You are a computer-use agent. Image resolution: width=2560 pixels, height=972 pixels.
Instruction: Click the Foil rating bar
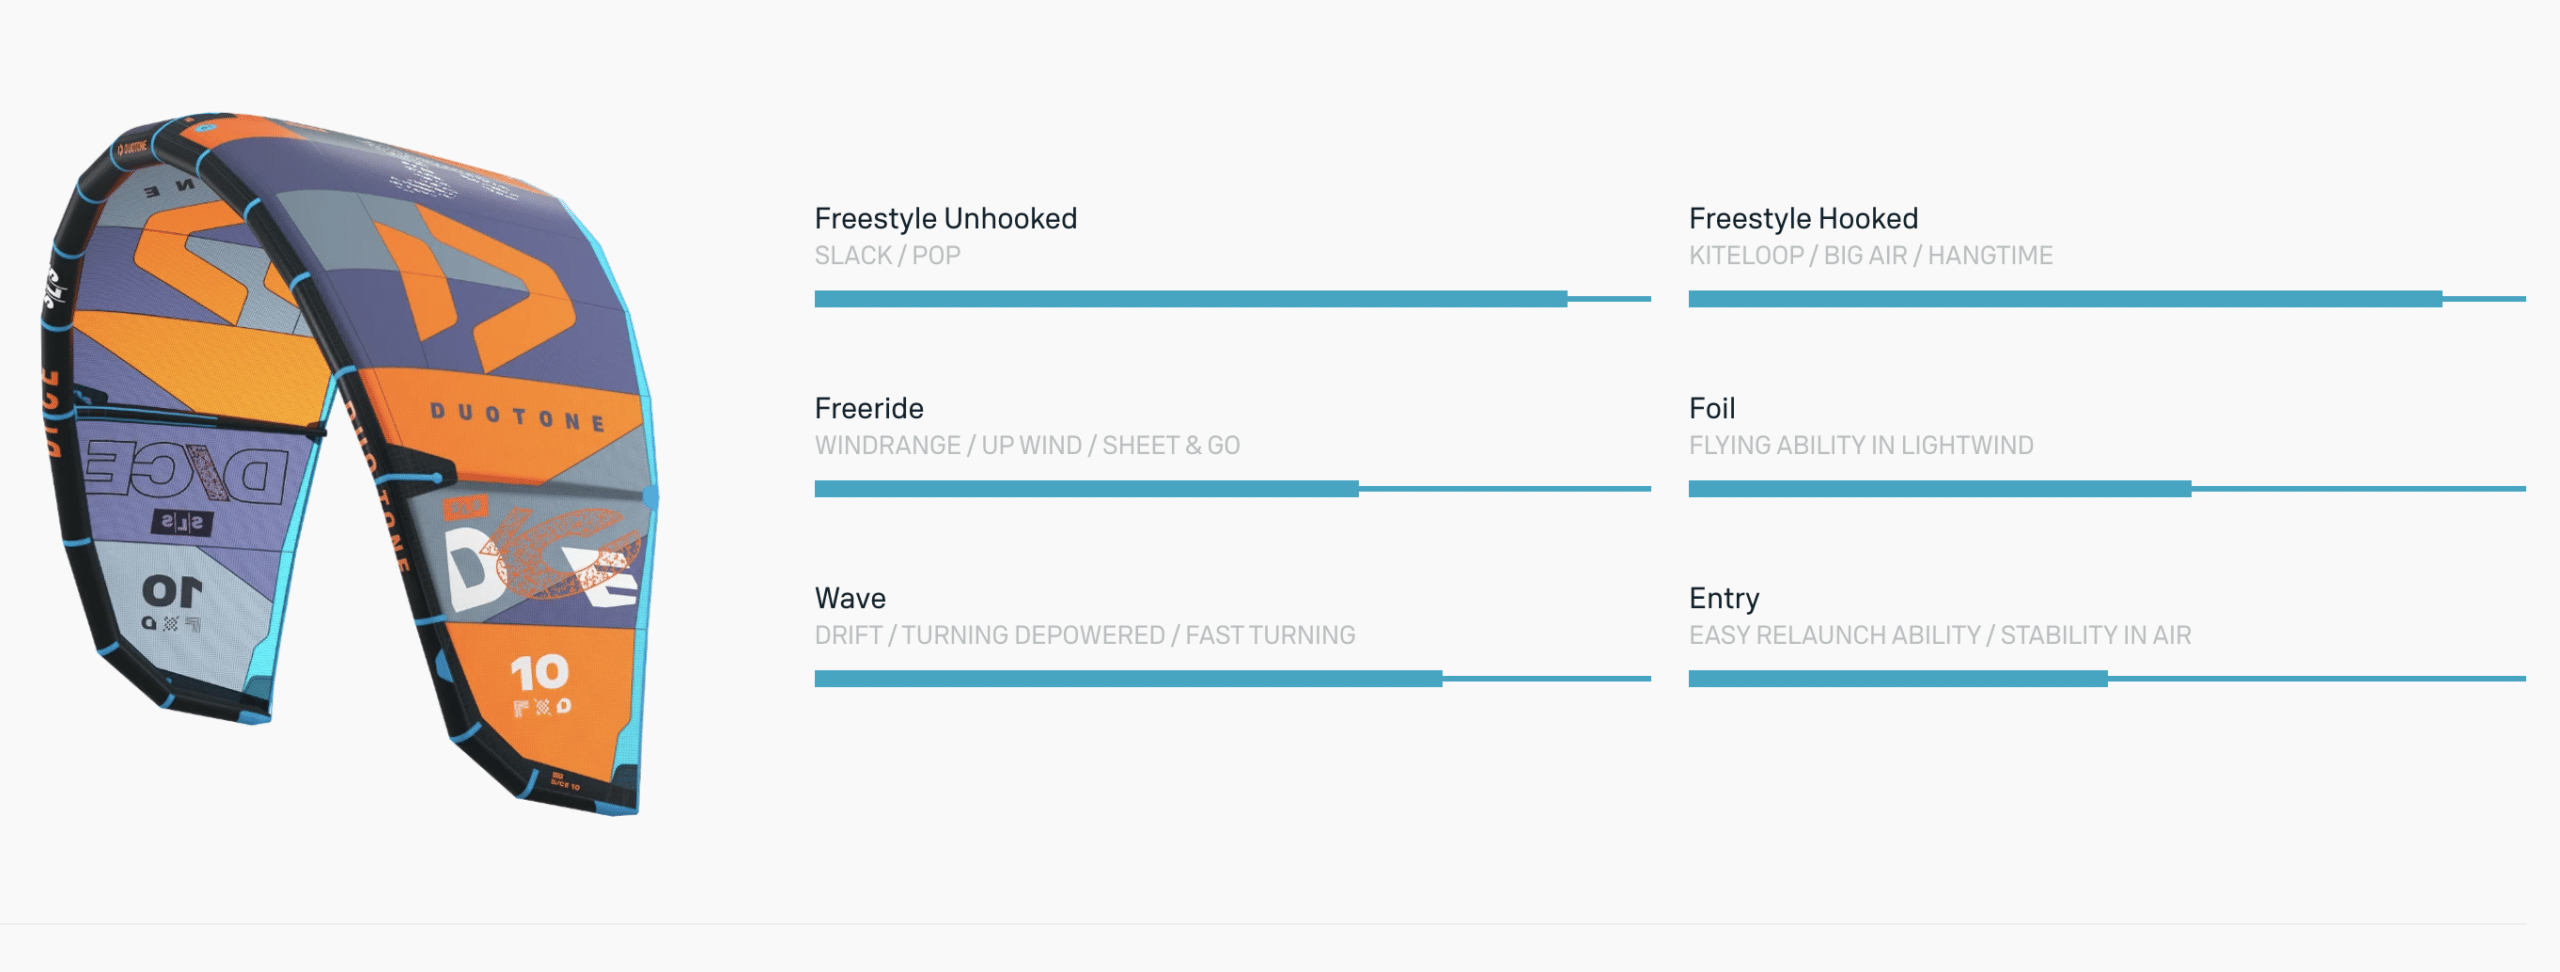2106,489
